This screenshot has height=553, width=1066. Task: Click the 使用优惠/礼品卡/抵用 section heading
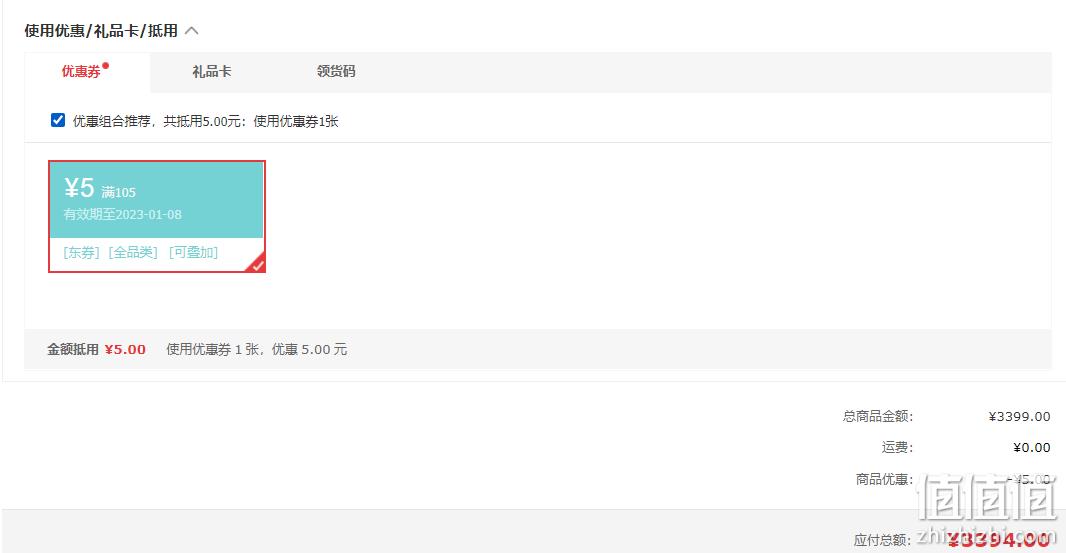101,31
